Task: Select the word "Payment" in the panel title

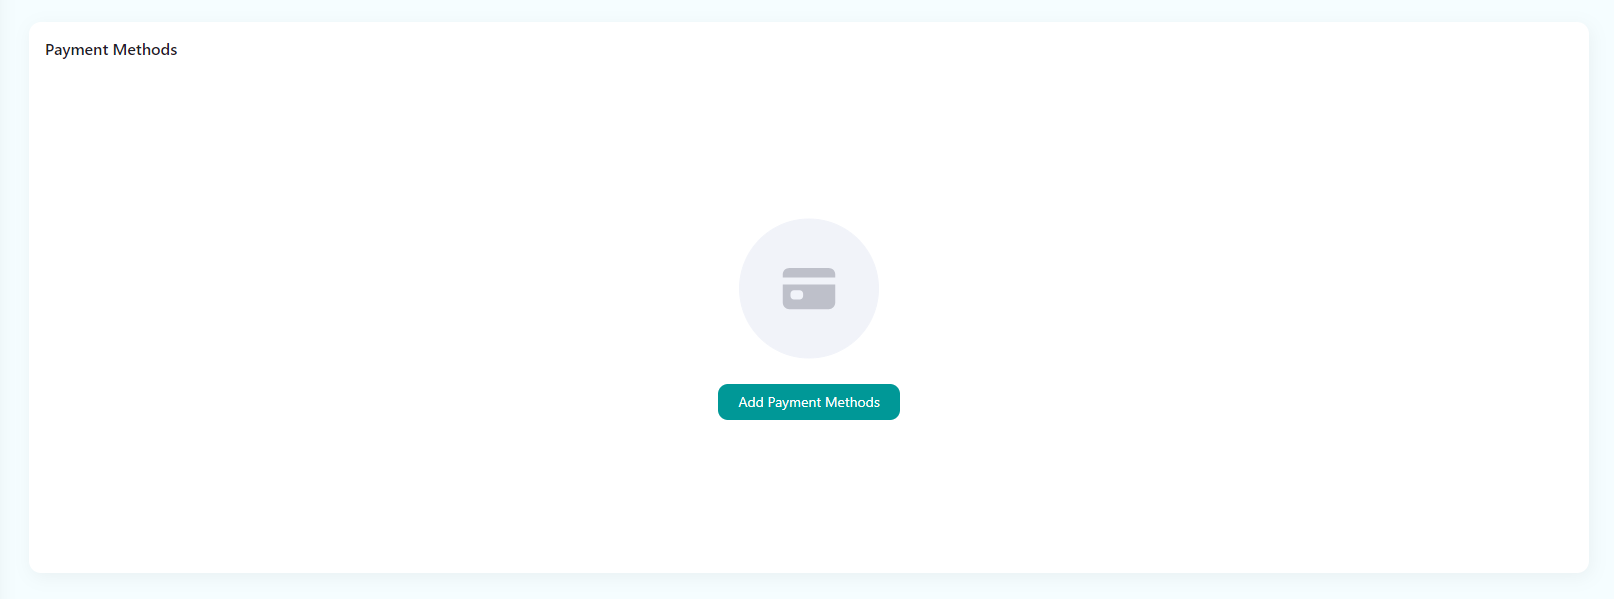Action: (77, 50)
